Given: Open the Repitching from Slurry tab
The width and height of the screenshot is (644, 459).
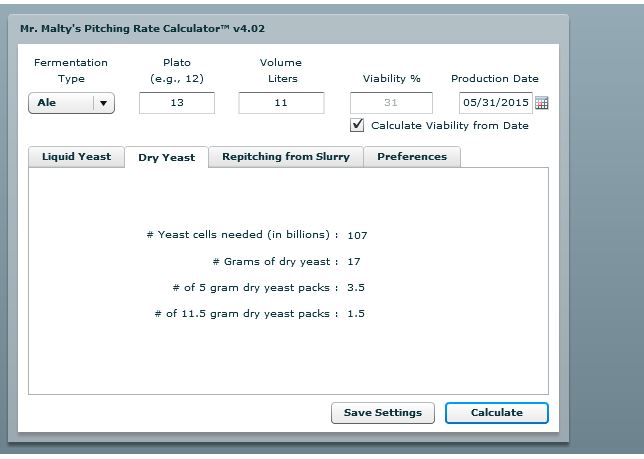Looking at the screenshot, I should point(285,157).
